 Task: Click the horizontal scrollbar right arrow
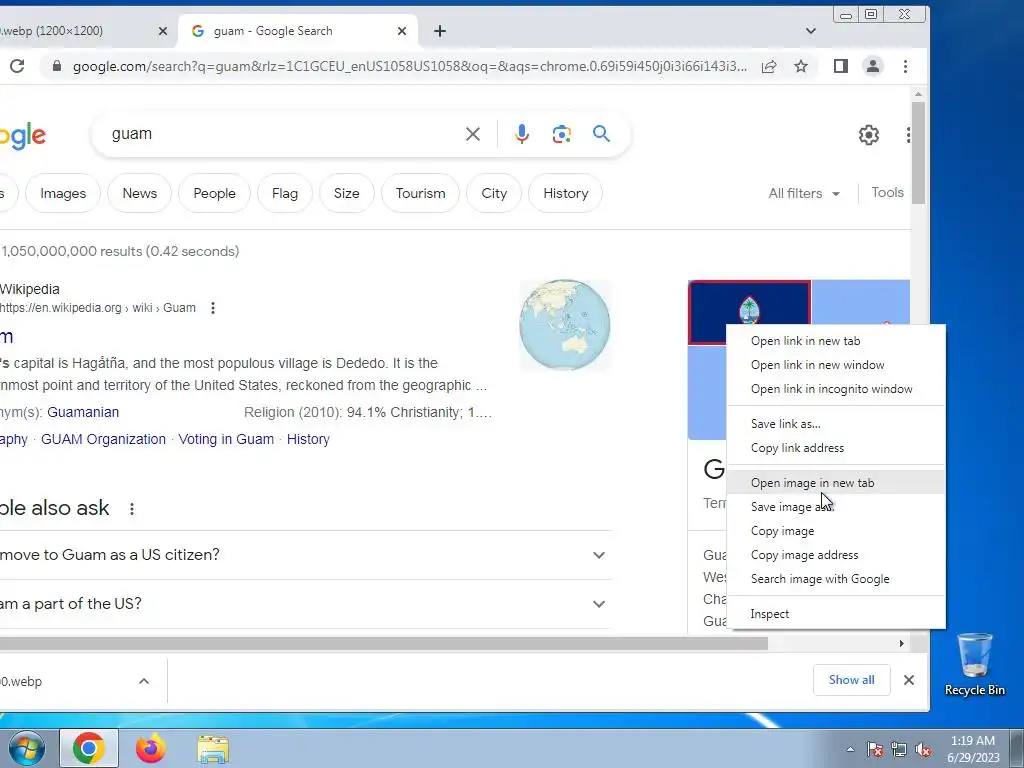tap(901, 643)
